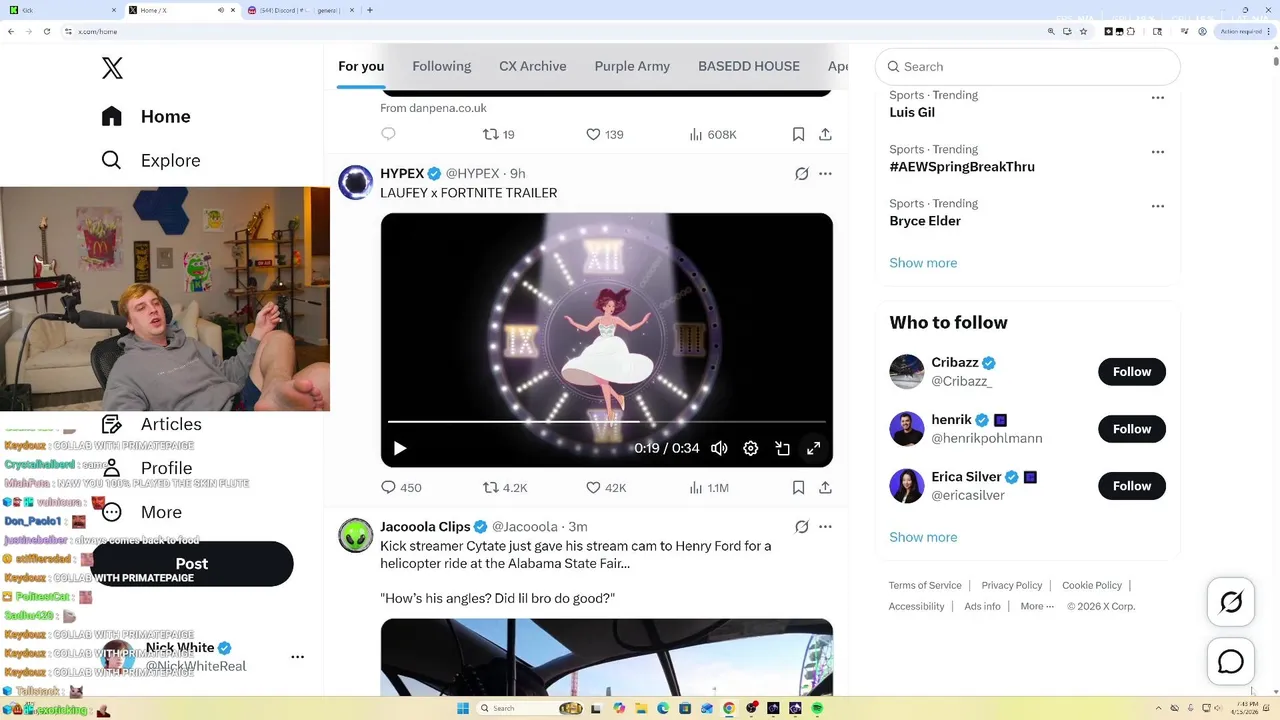
Task: Follow Cribazz
Action: point(1132,372)
